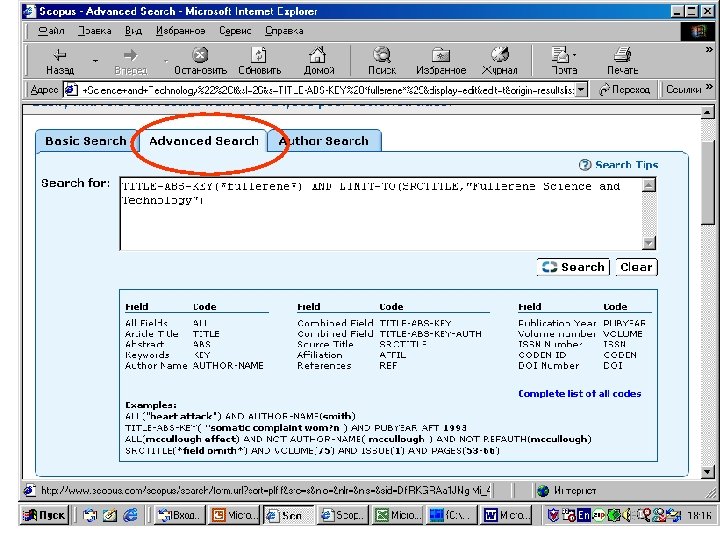Click the Clear button
The height and width of the screenshot is (540, 720).
[x=636, y=267]
